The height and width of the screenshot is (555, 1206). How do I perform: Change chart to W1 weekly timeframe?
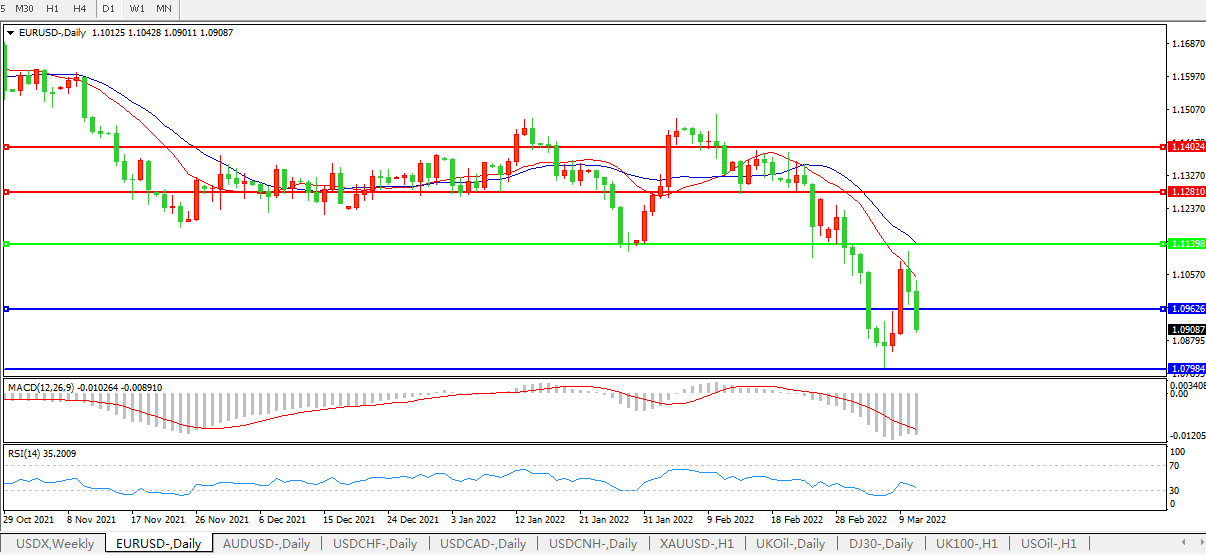click(137, 9)
